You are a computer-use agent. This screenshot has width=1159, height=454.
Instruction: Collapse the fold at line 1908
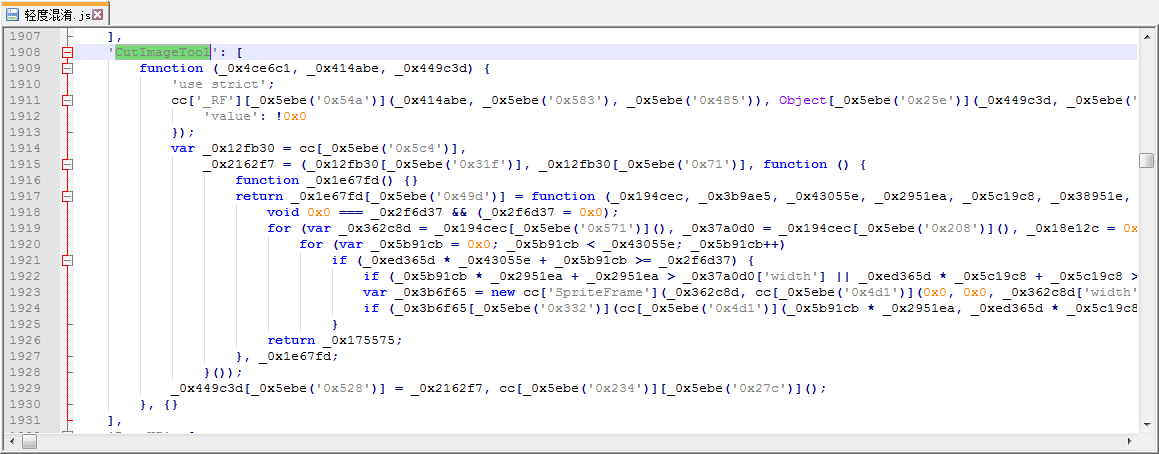click(x=68, y=52)
